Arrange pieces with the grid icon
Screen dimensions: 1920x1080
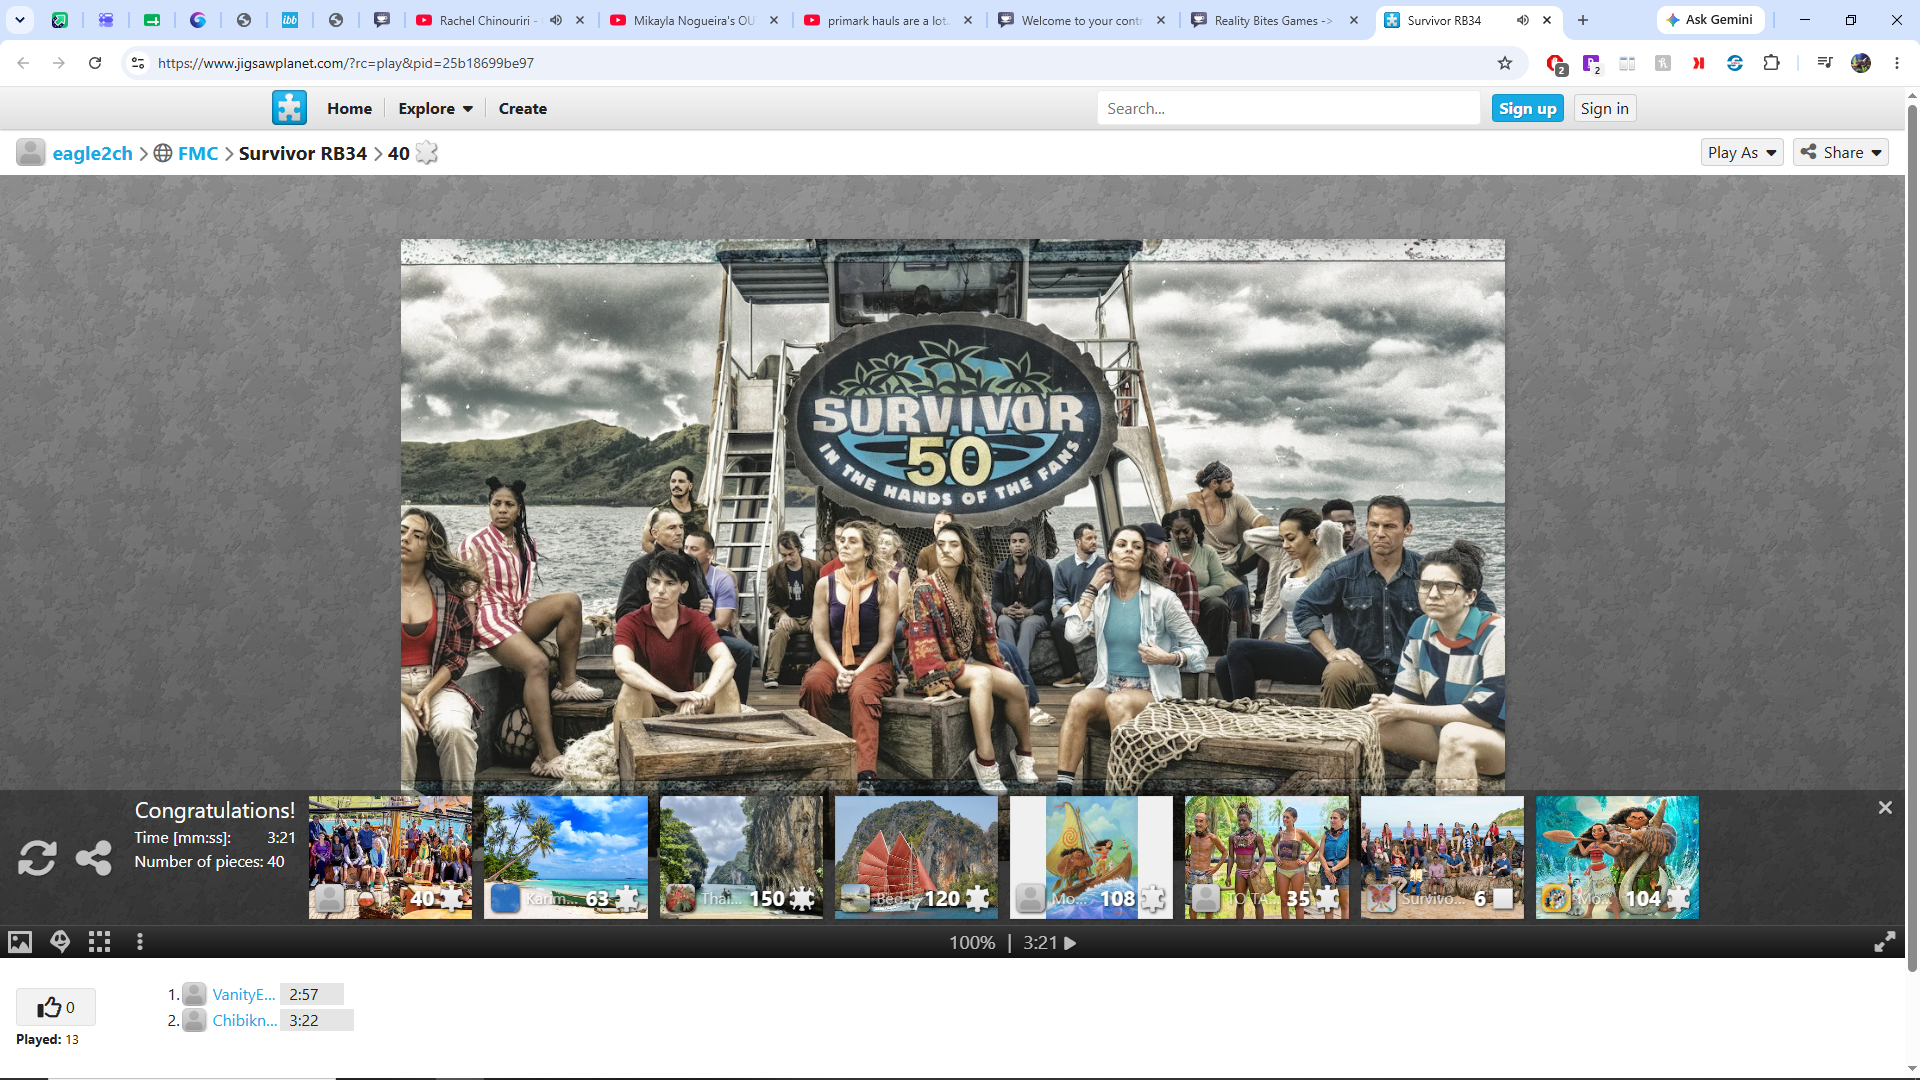pos(100,942)
